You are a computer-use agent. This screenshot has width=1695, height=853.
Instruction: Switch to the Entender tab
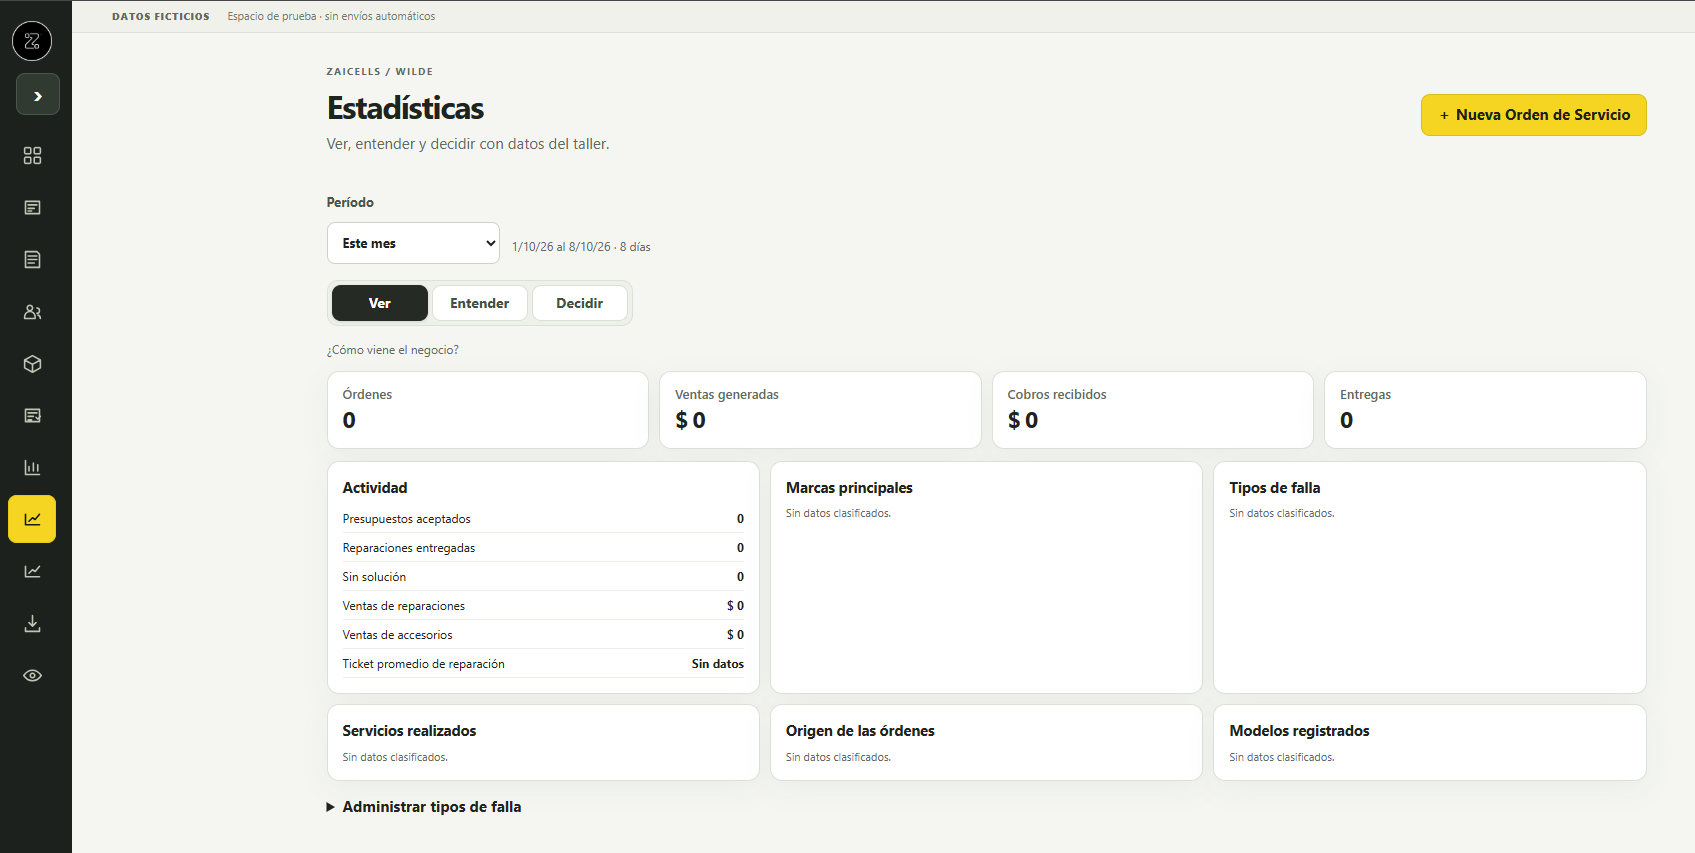480,303
